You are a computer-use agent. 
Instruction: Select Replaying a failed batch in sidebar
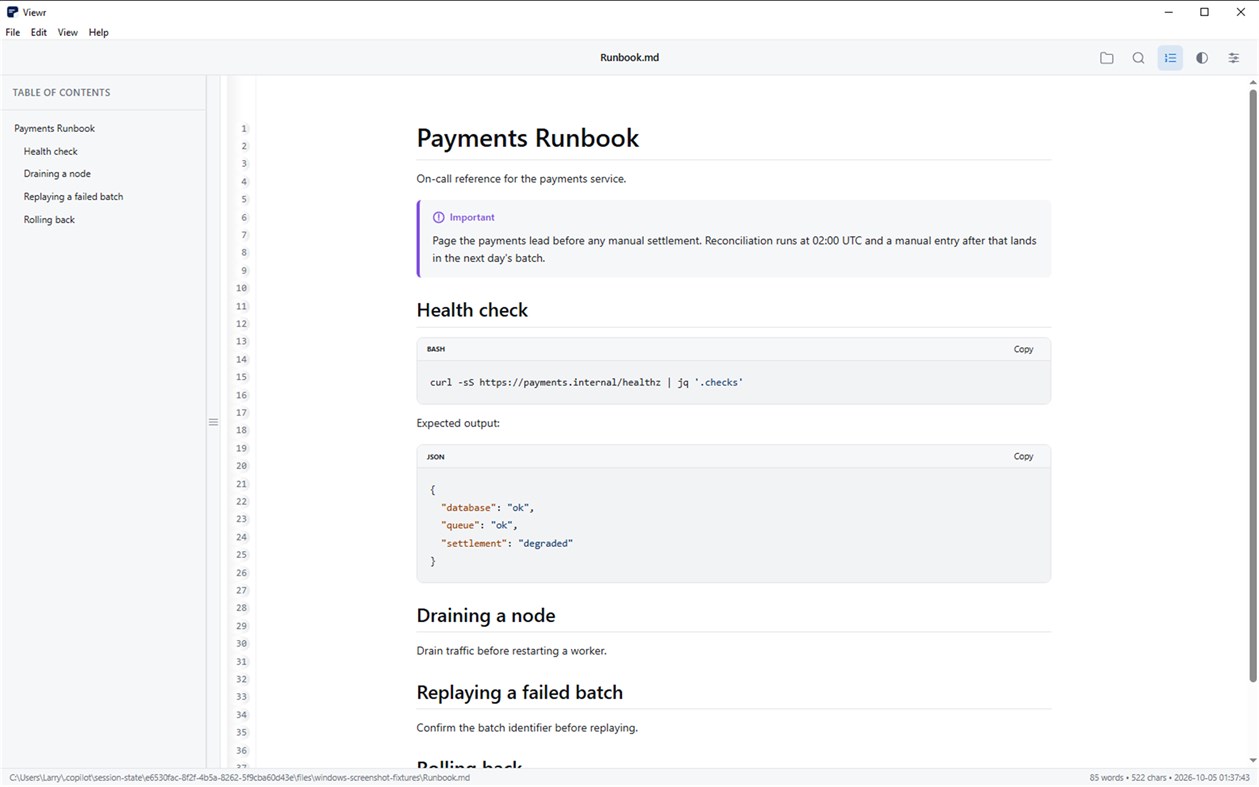point(74,197)
